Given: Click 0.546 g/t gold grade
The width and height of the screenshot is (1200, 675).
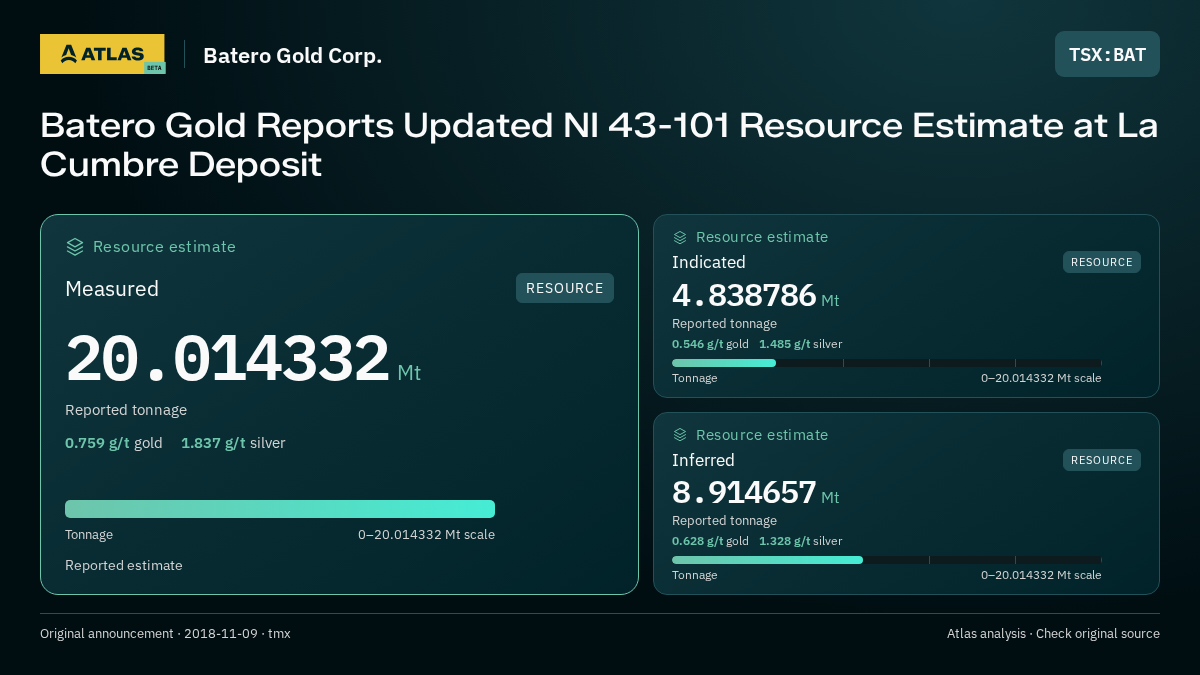Looking at the screenshot, I should 710,344.
